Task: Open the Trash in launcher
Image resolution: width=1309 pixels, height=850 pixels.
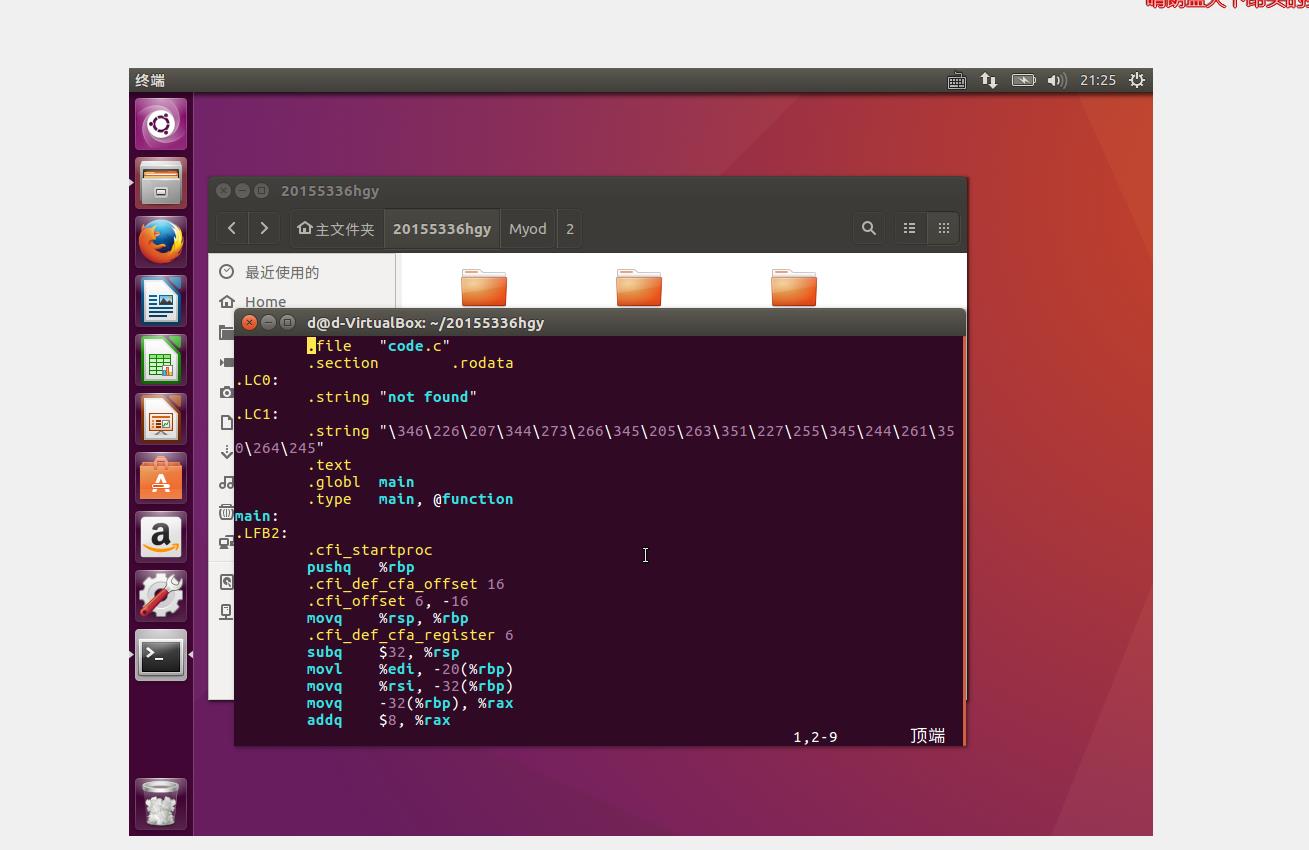Action: click(161, 803)
